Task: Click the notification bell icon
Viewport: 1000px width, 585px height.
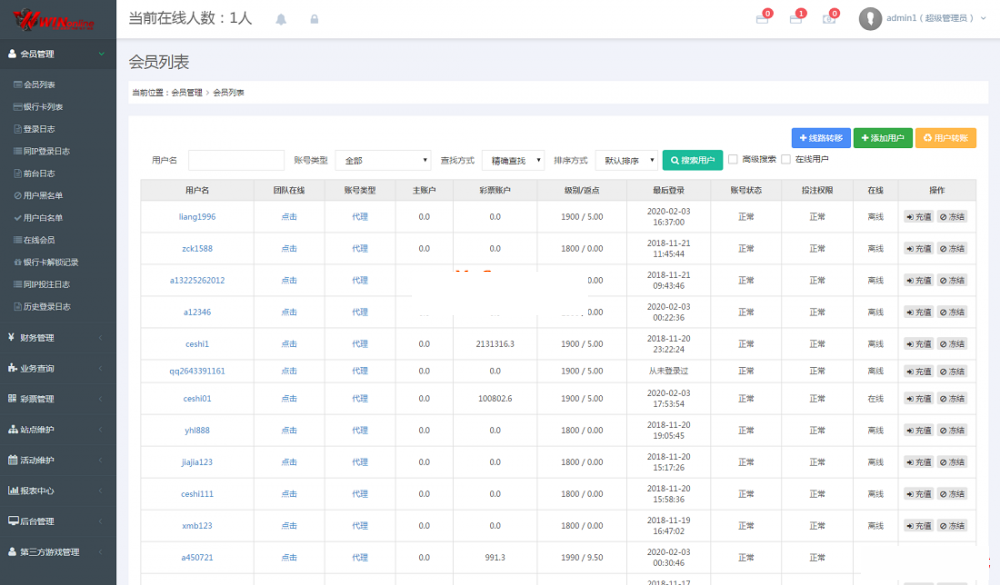Action: click(281, 19)
